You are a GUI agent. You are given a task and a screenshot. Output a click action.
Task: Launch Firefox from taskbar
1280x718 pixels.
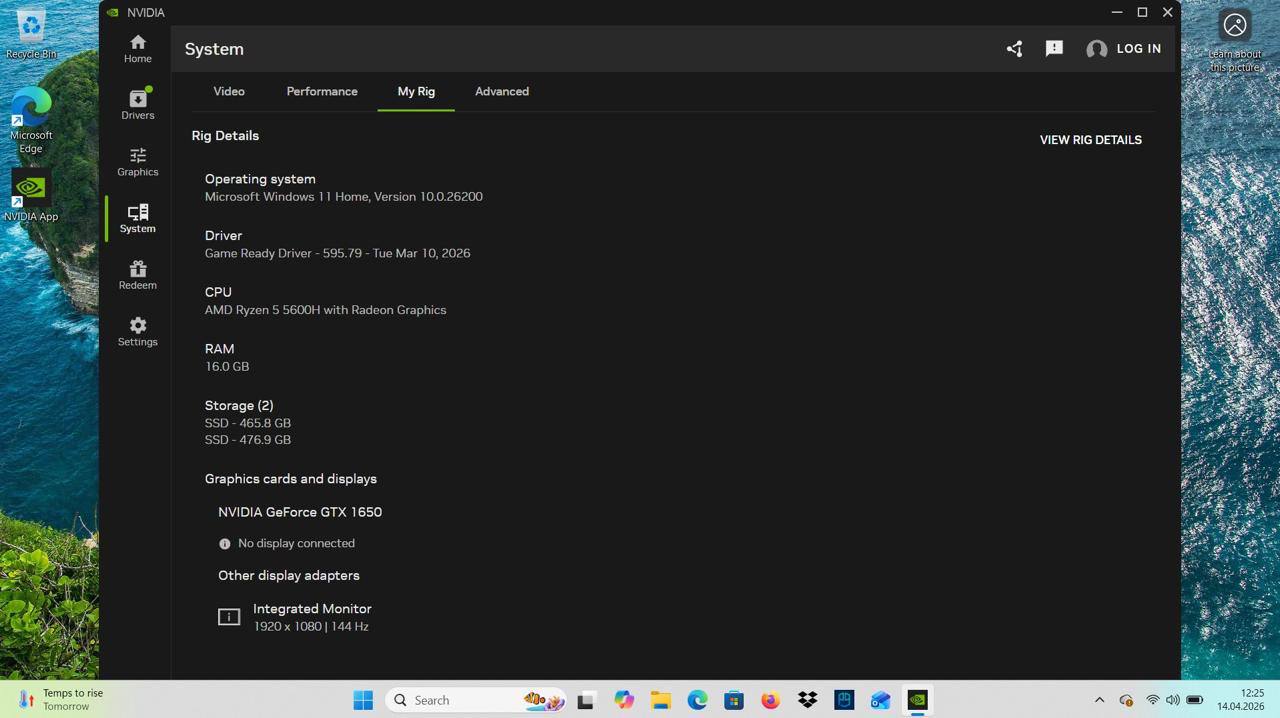click(770, 700)
